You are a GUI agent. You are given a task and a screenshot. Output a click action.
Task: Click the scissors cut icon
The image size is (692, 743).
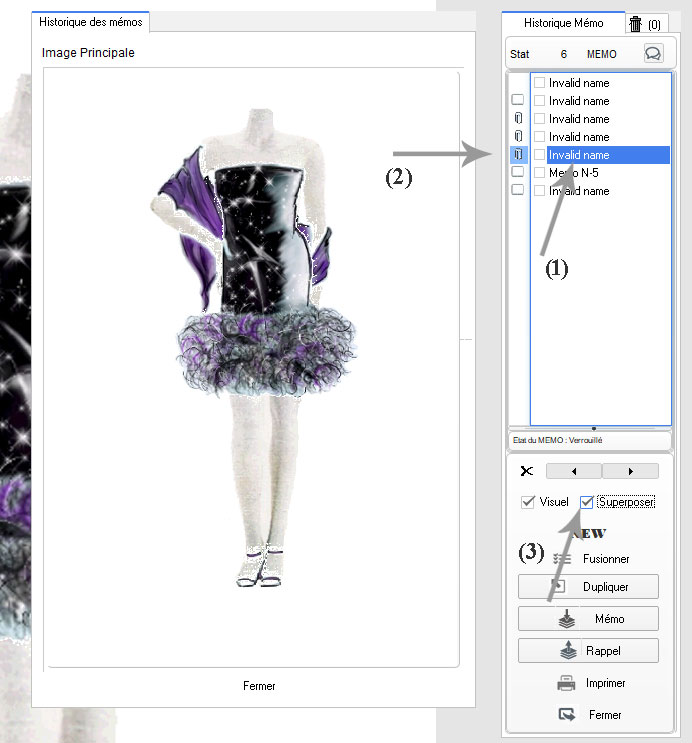527,470
